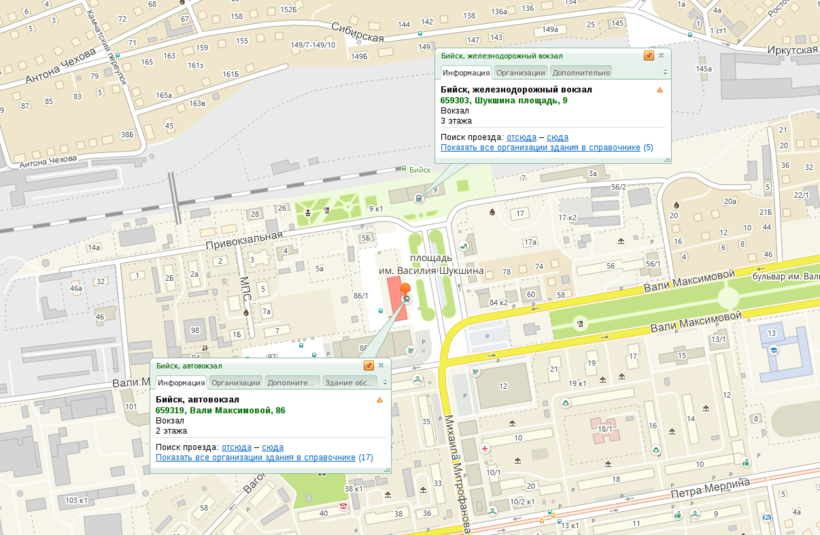Pin the Бийск автовокзал info popup
Screen dimensions: 820x535
click(368, 366)
